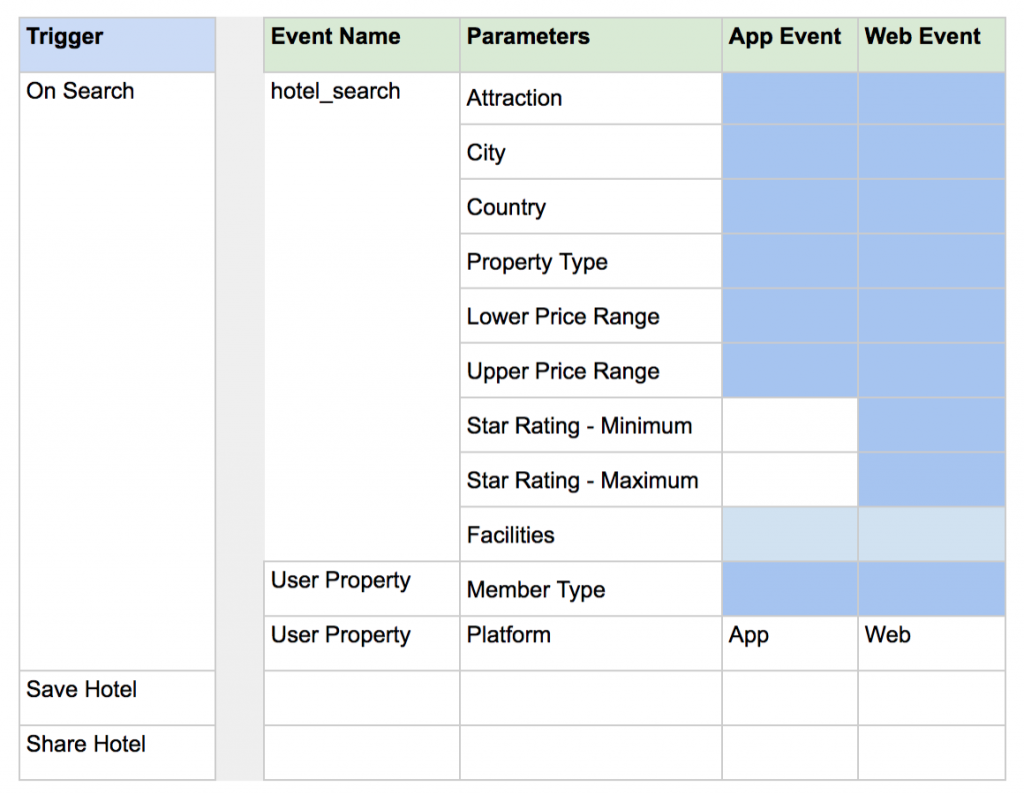The height and width of the screenshot is (794, 1024).
Task: Select the City parameter cell
Action: coord(590,153)
